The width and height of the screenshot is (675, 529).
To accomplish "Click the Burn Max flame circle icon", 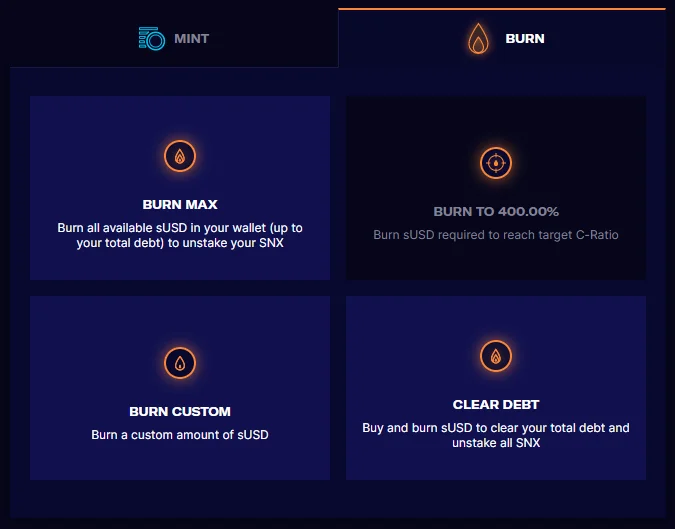I will click(180, 156).
